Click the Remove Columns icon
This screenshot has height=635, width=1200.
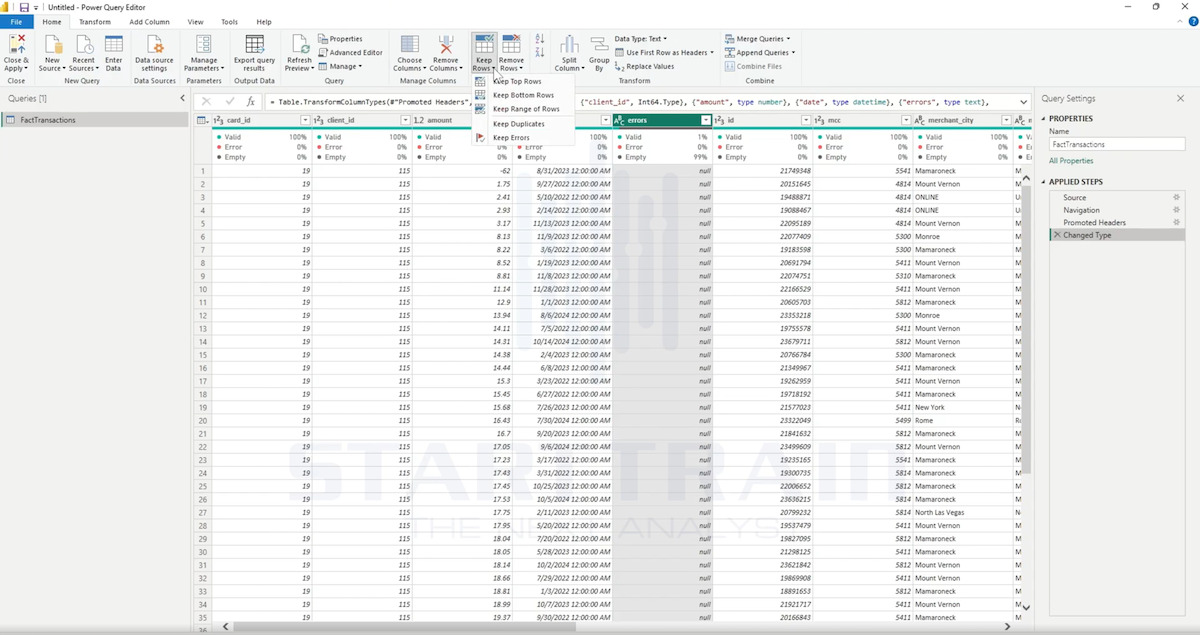pyautogui.click(x=445, y=44)
